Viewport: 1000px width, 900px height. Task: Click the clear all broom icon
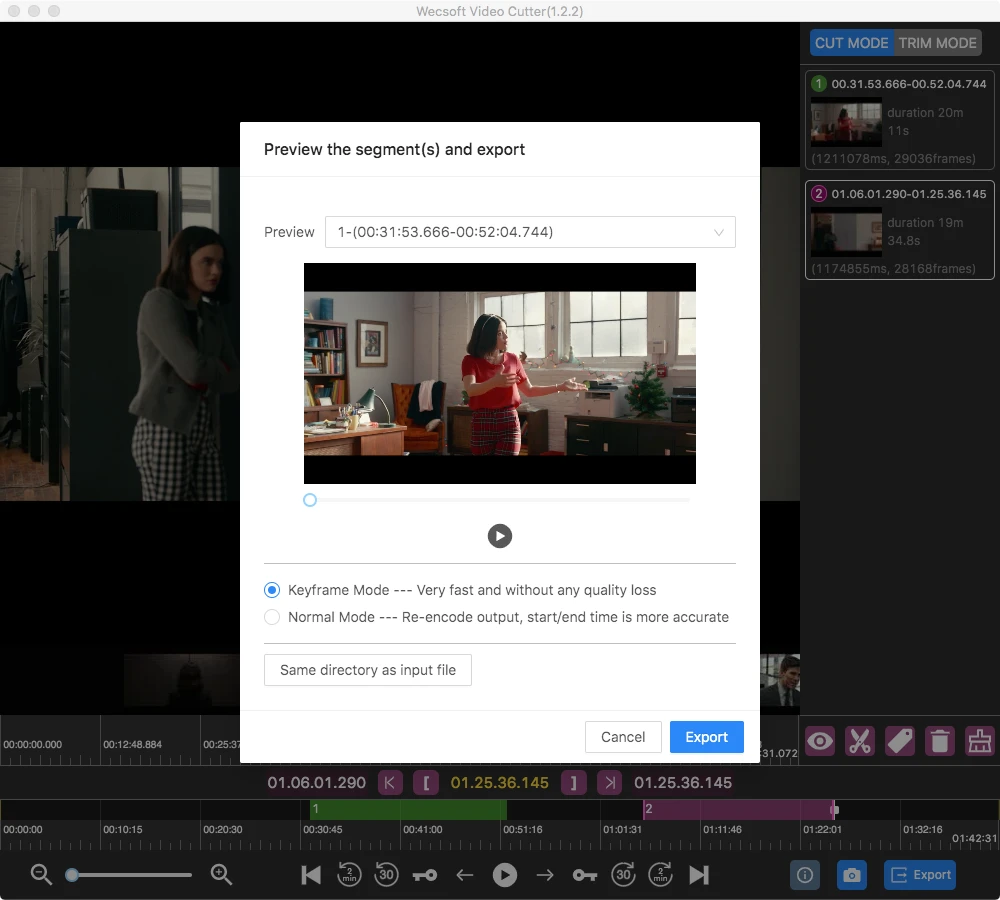click(980, 741)
